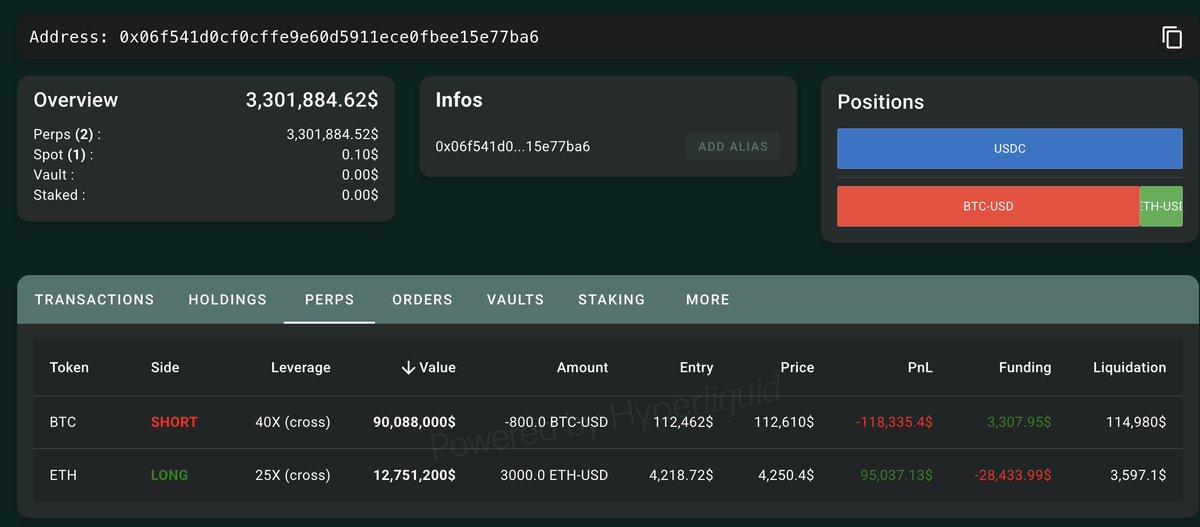1200x527 pixels.
Task: Click the 112,462$ entry price
Action: pyautogui.click(x=682, y=422)
